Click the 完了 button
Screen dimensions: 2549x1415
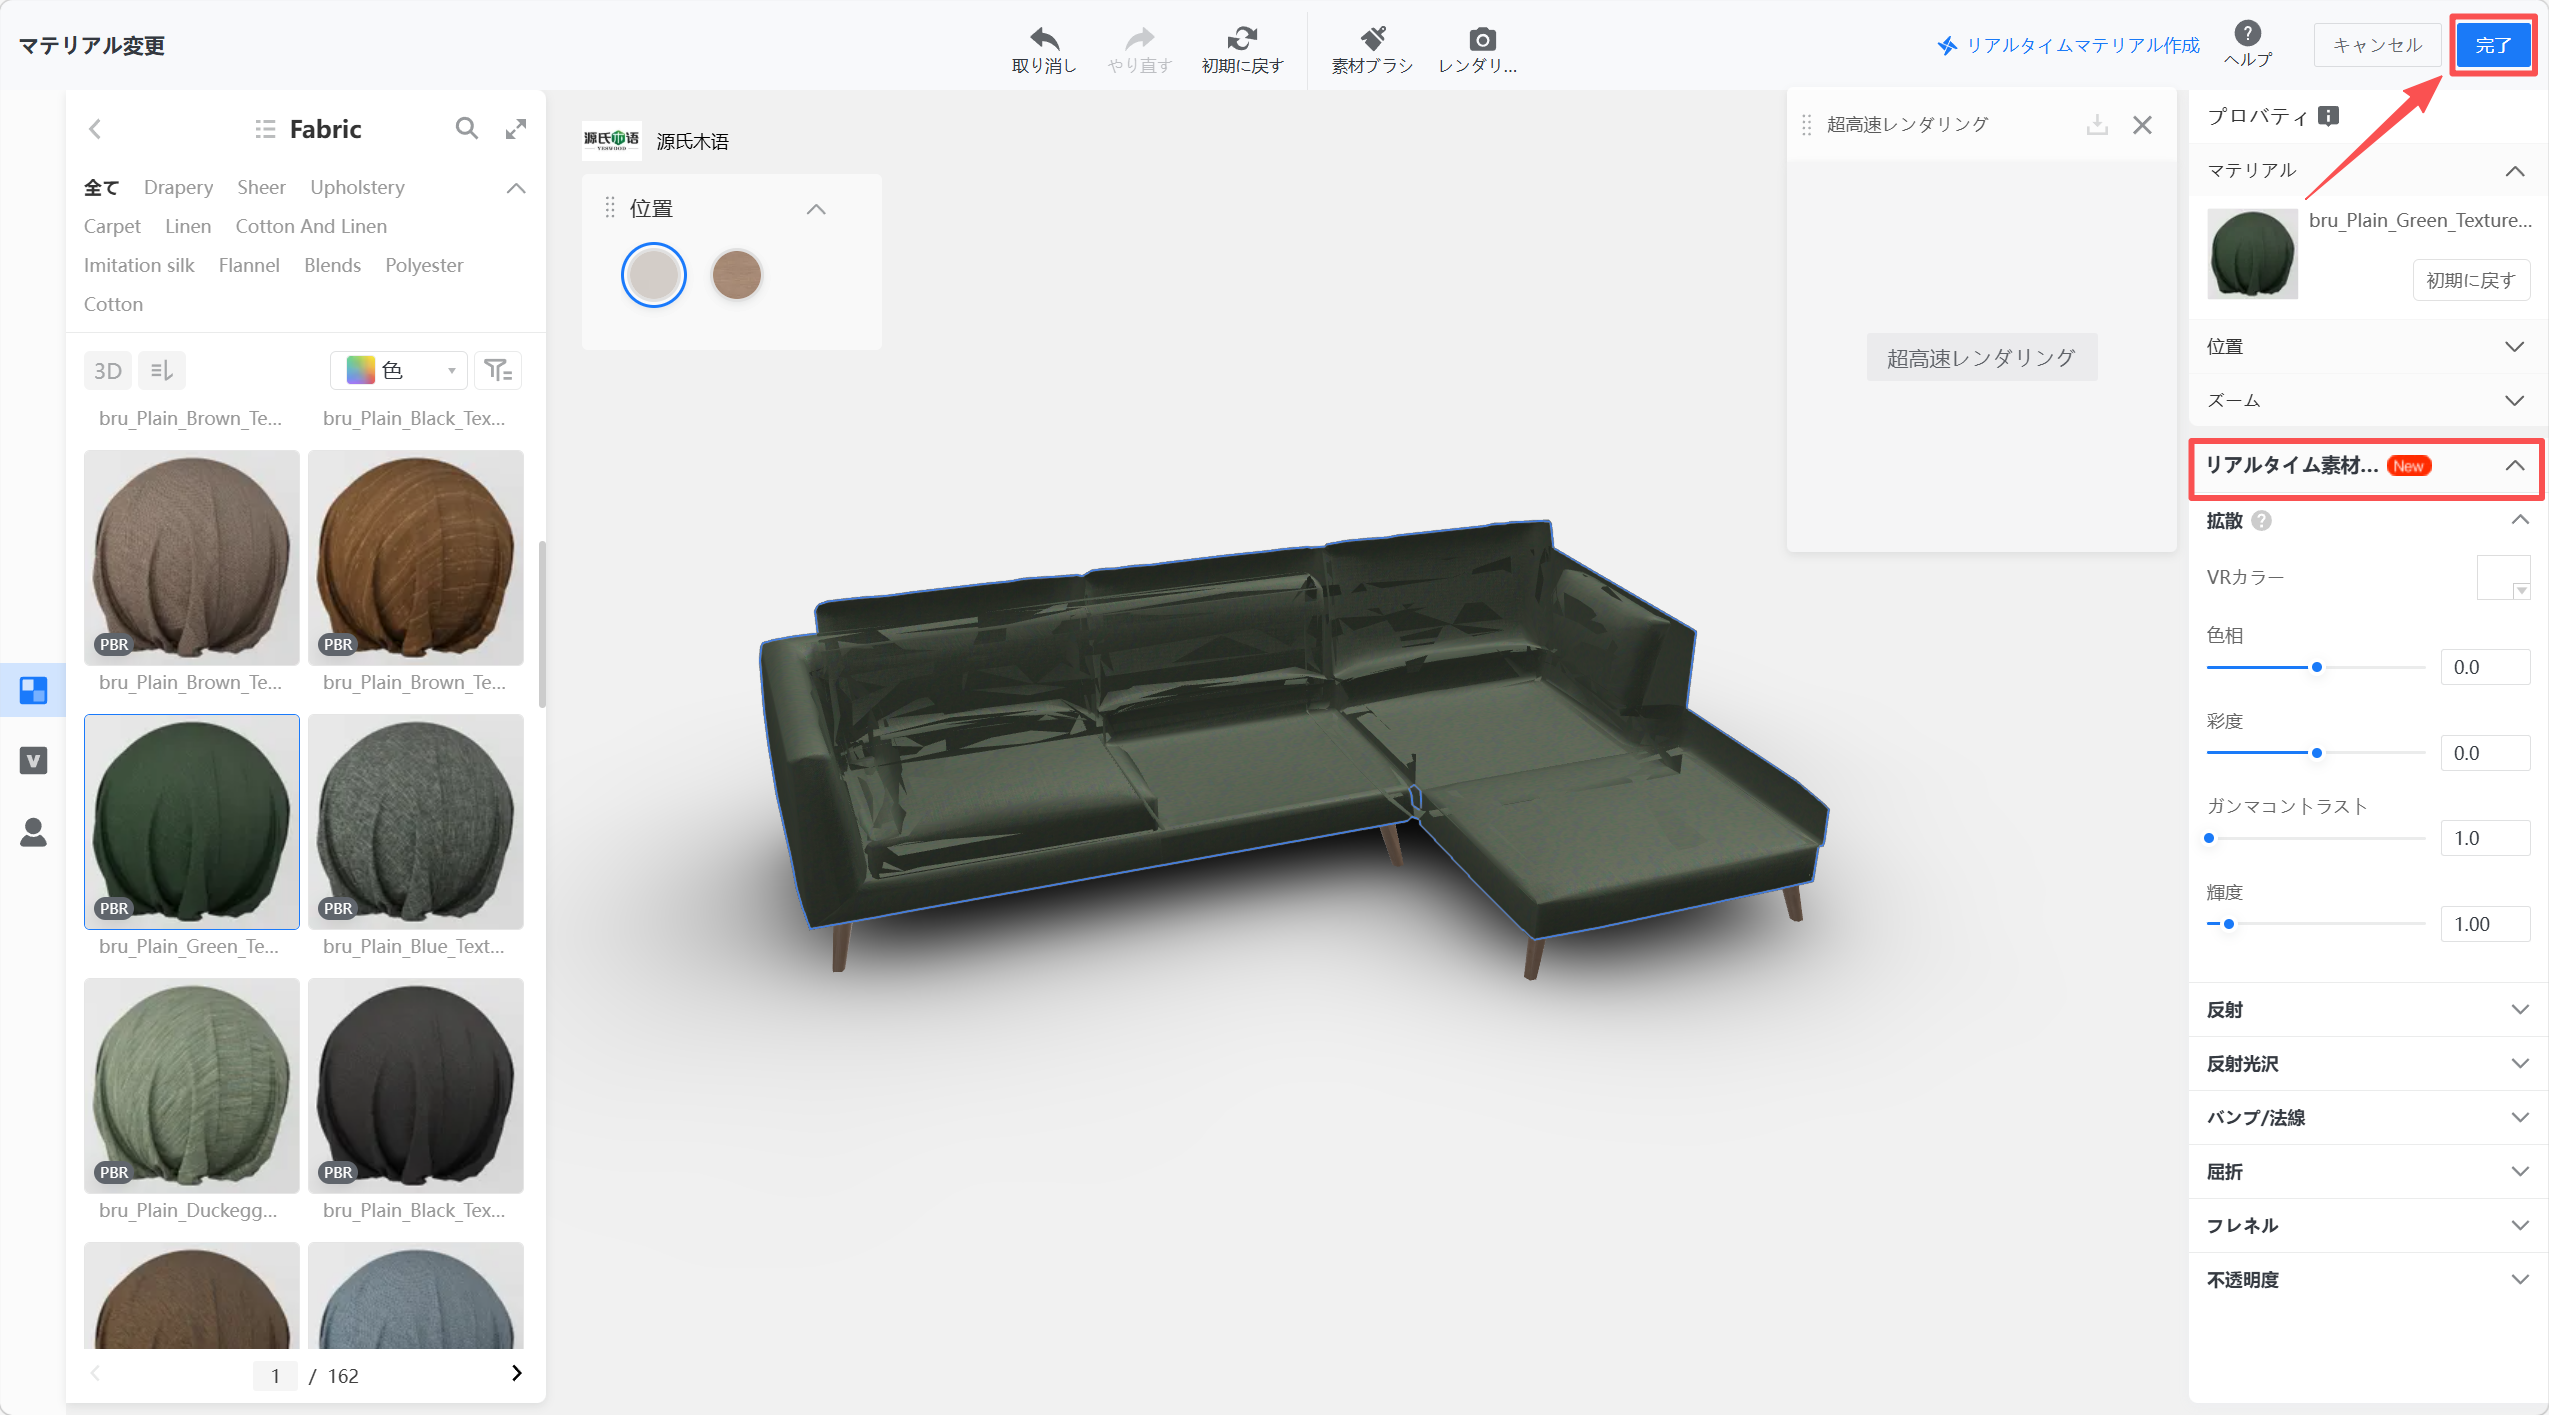click(2493, 45)
